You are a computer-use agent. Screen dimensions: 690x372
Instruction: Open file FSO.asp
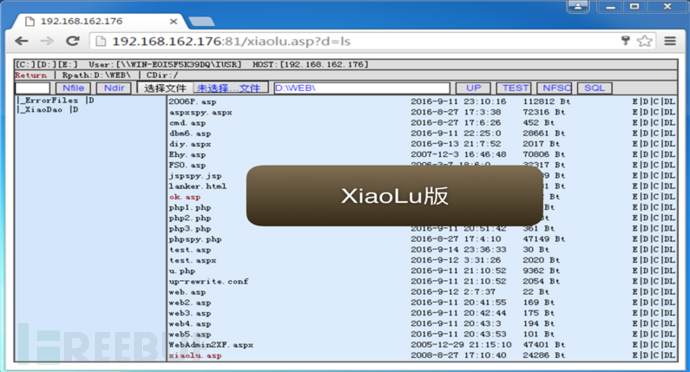tap(187, 165)
